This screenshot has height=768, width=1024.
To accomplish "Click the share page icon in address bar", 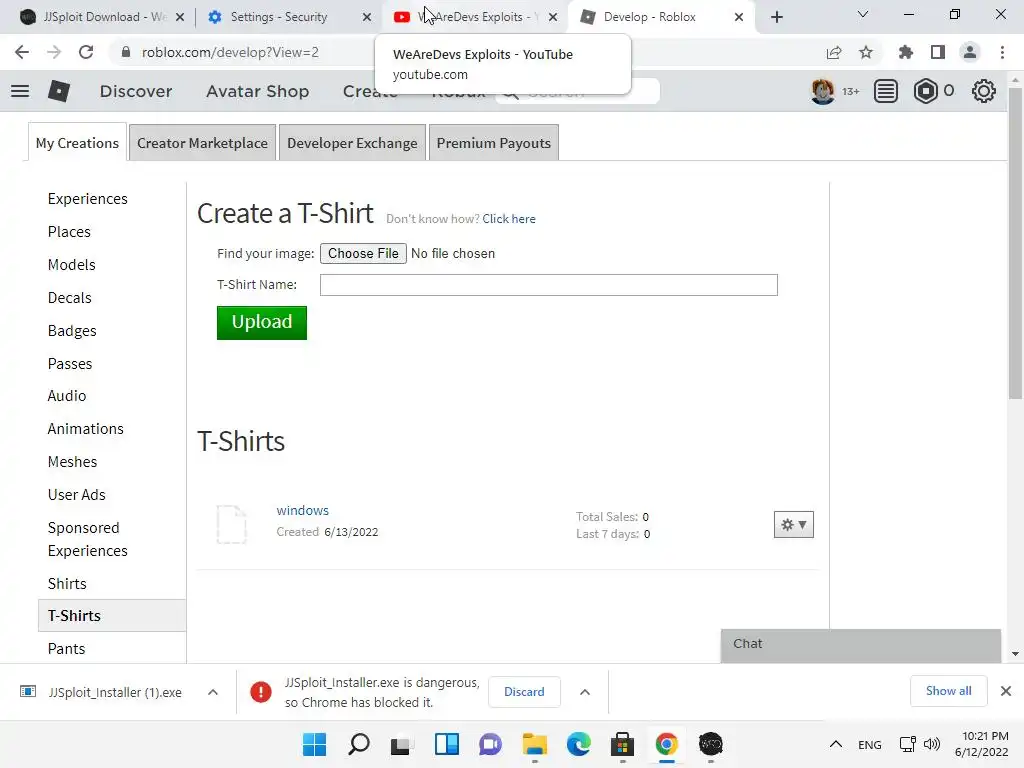I will pos(834,52).
